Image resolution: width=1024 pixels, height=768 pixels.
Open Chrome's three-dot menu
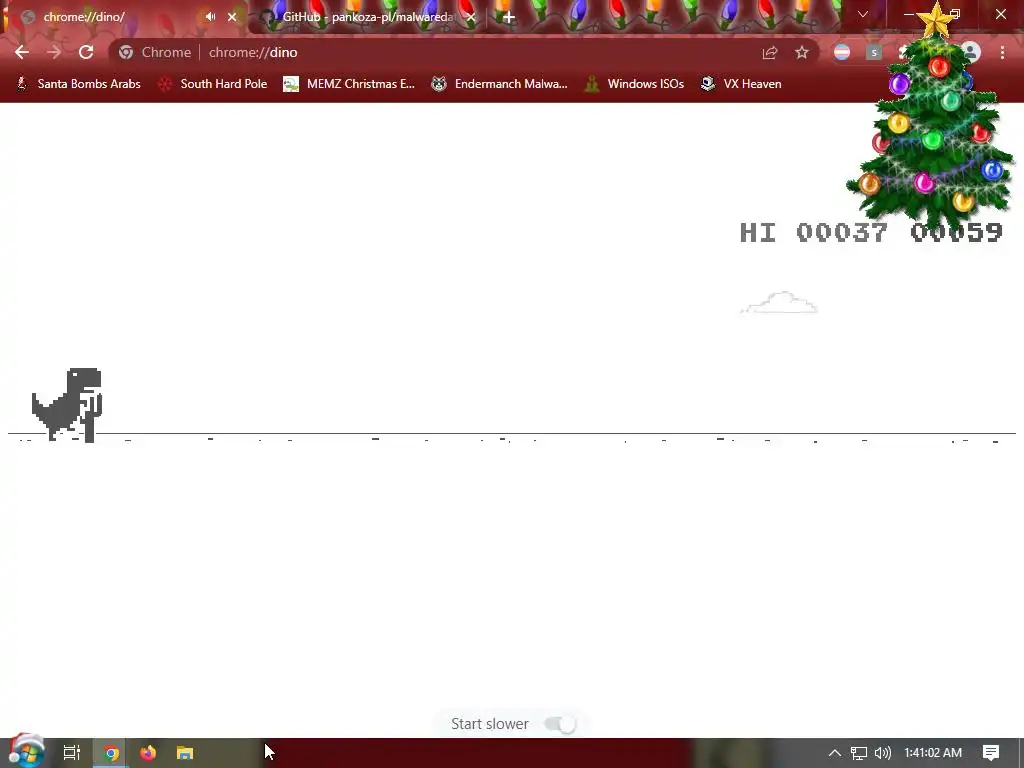1002,52
